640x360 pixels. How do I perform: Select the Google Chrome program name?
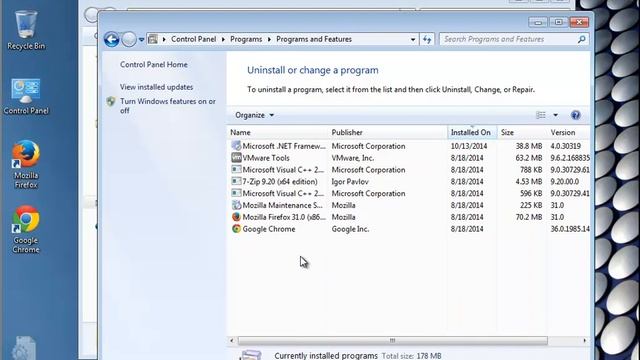[269, 229]
